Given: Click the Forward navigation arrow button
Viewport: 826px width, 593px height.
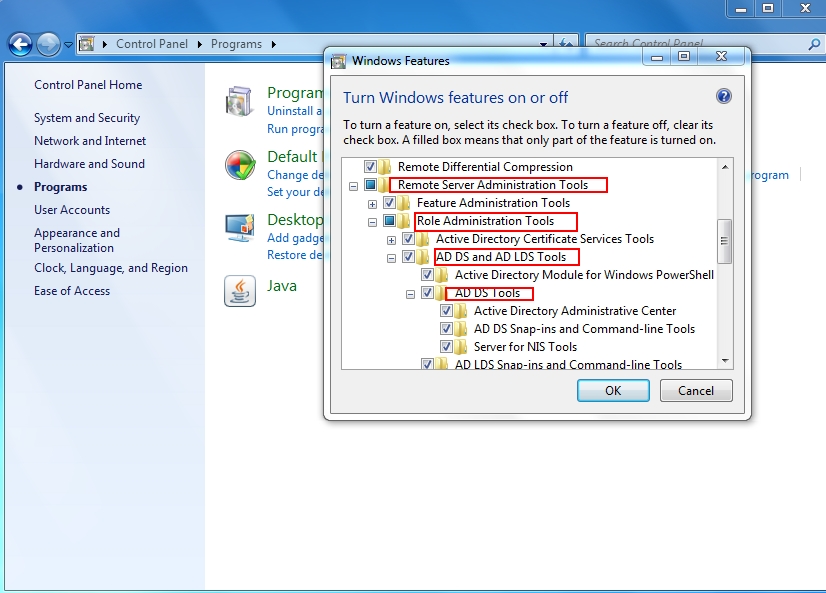Looking at the screenshot, I should [x=48, y=45].
